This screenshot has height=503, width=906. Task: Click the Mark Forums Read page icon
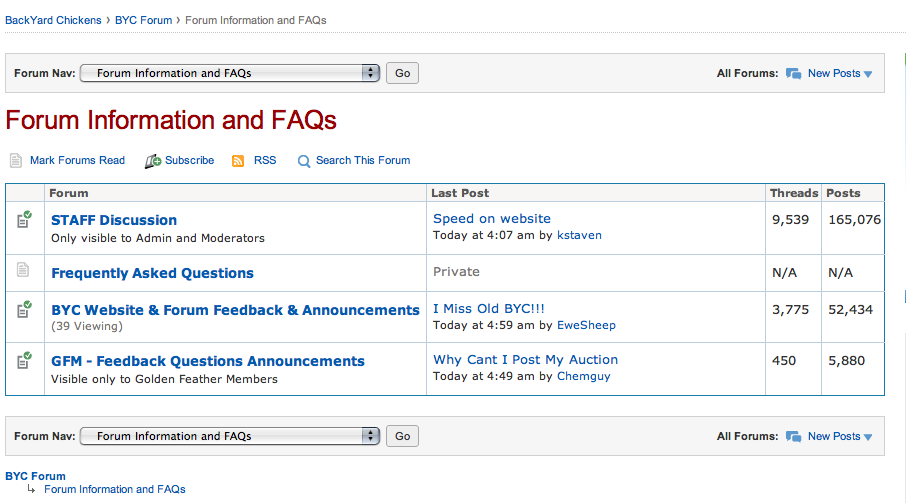[16, 161]
